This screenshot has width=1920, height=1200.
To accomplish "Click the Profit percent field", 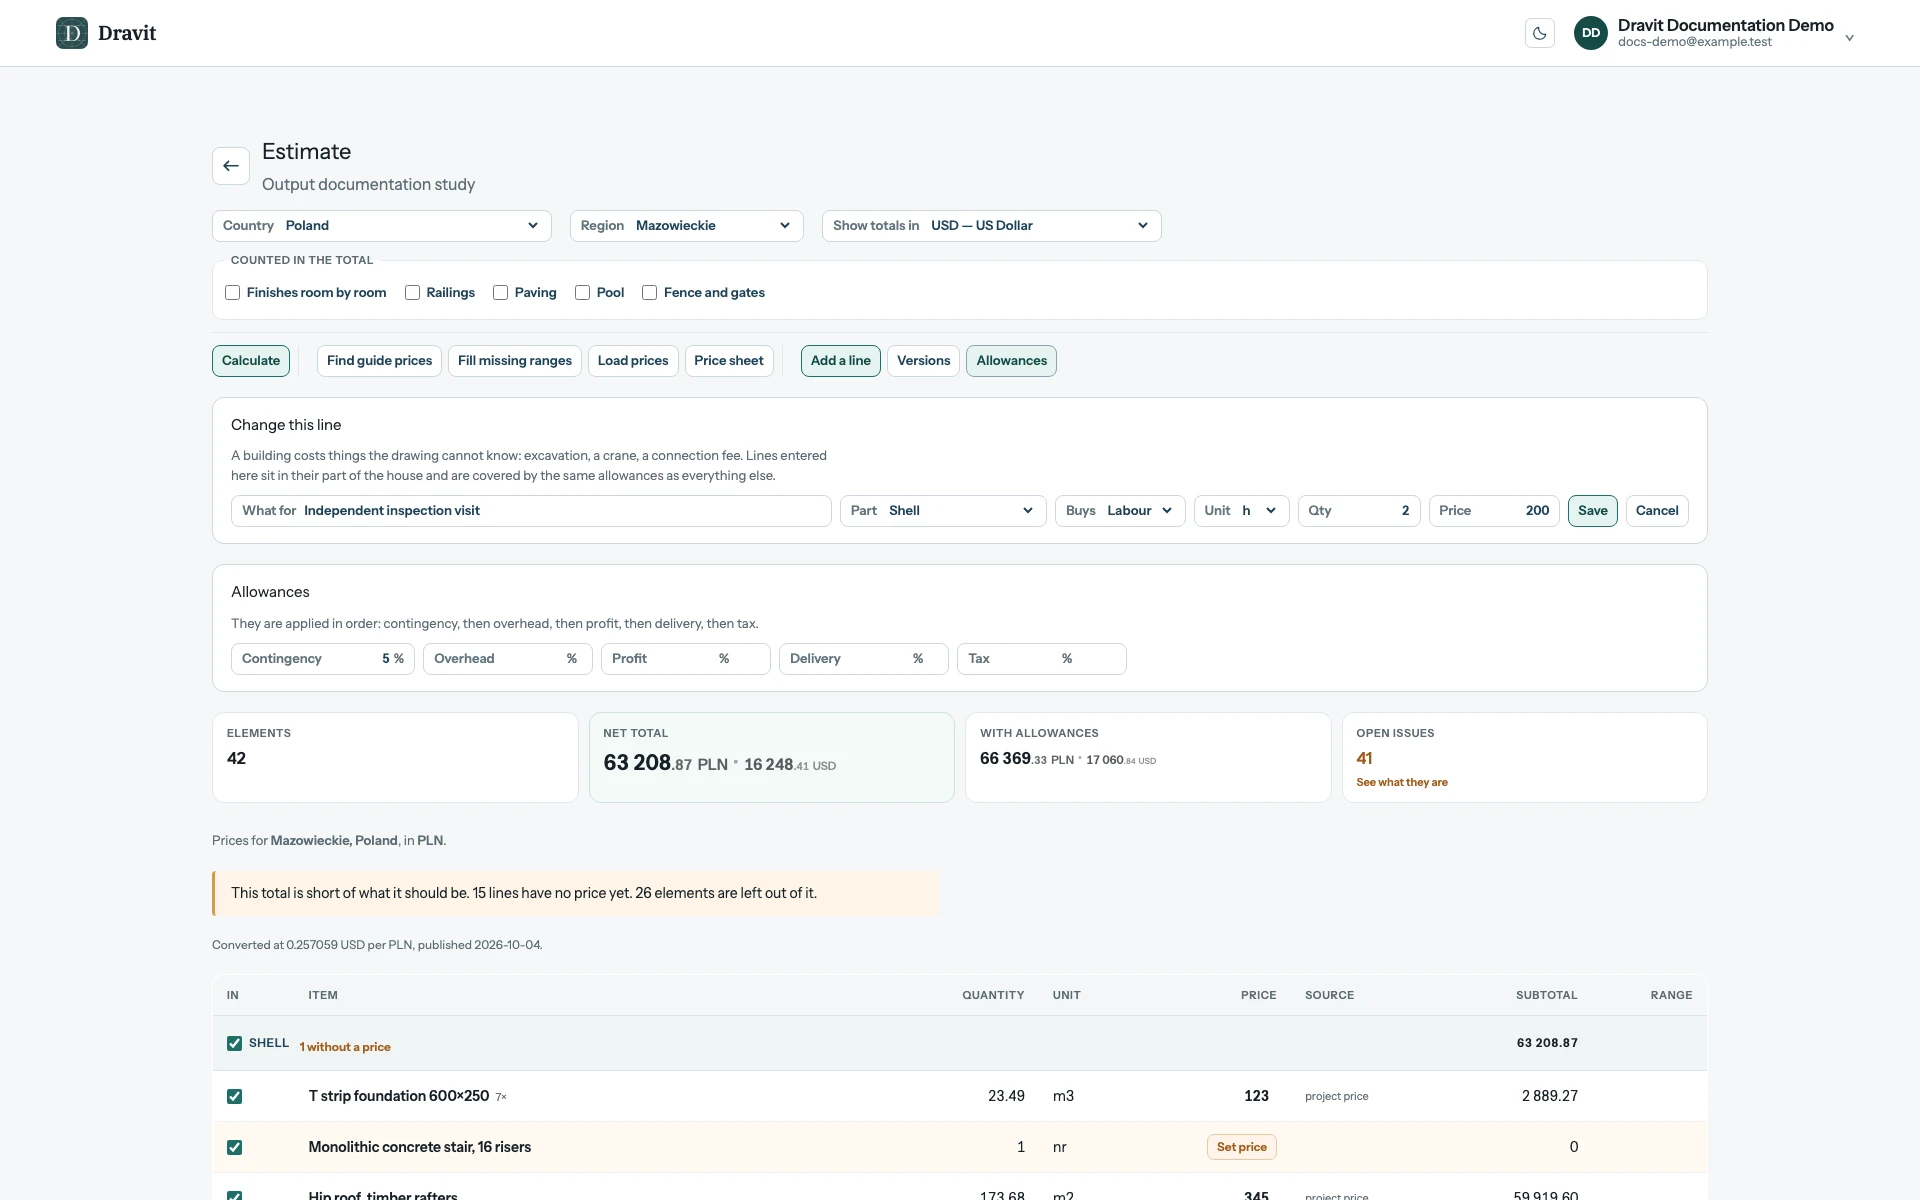I will [686, 659].
